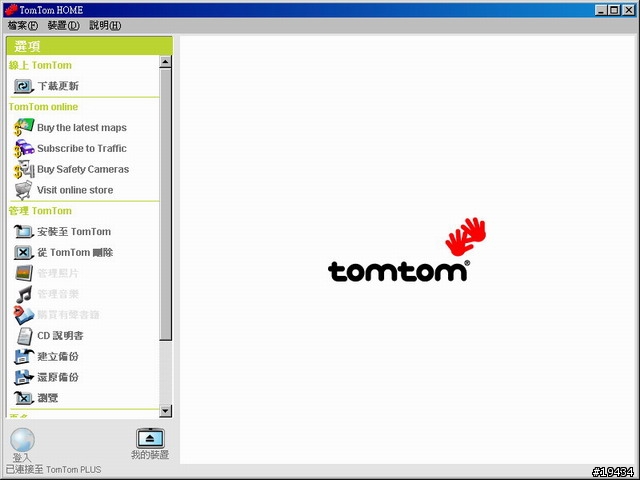Click the 管理 TomTom section header
This screenshot has height=480, width=640.
click(40, 211)
